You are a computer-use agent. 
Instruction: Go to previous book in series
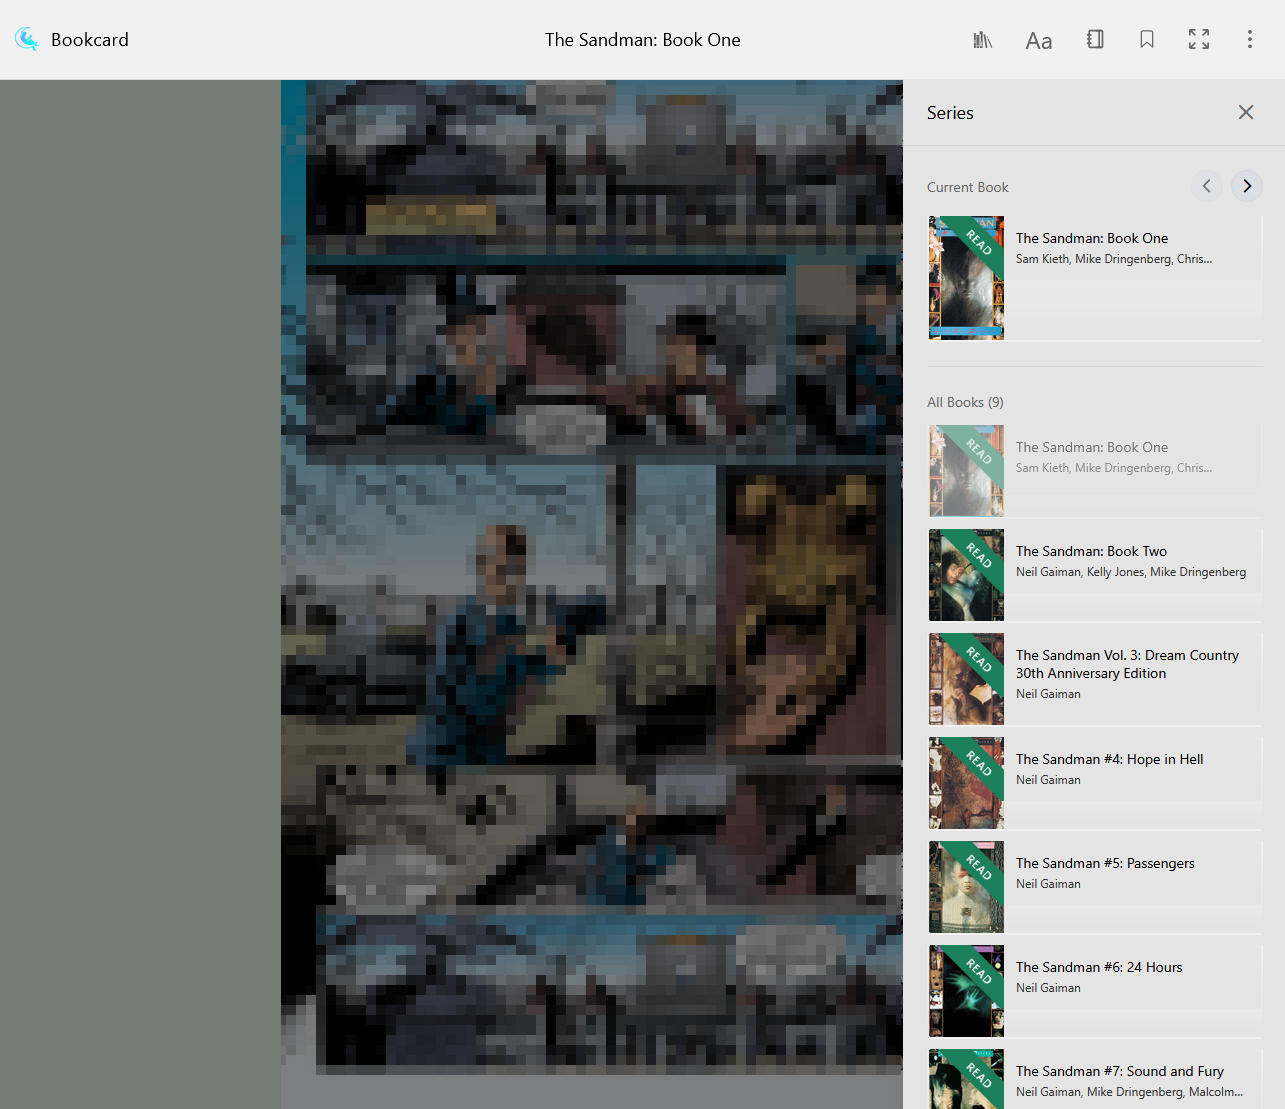pyautogui.click(x=1207, y=186)
